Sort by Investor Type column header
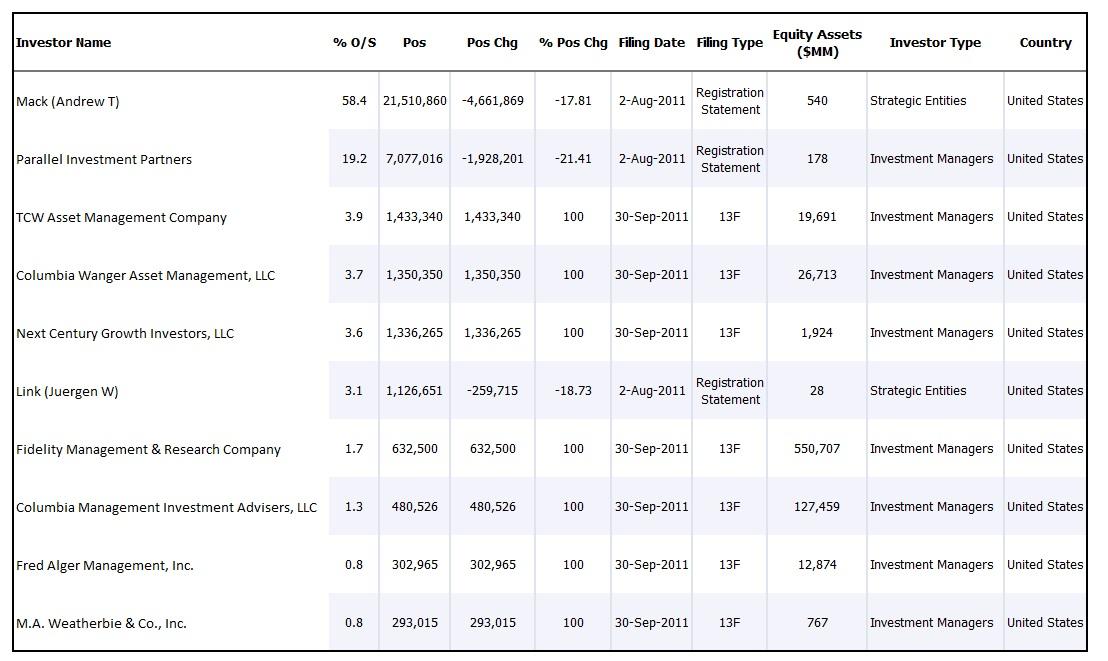 coord(935,42)
